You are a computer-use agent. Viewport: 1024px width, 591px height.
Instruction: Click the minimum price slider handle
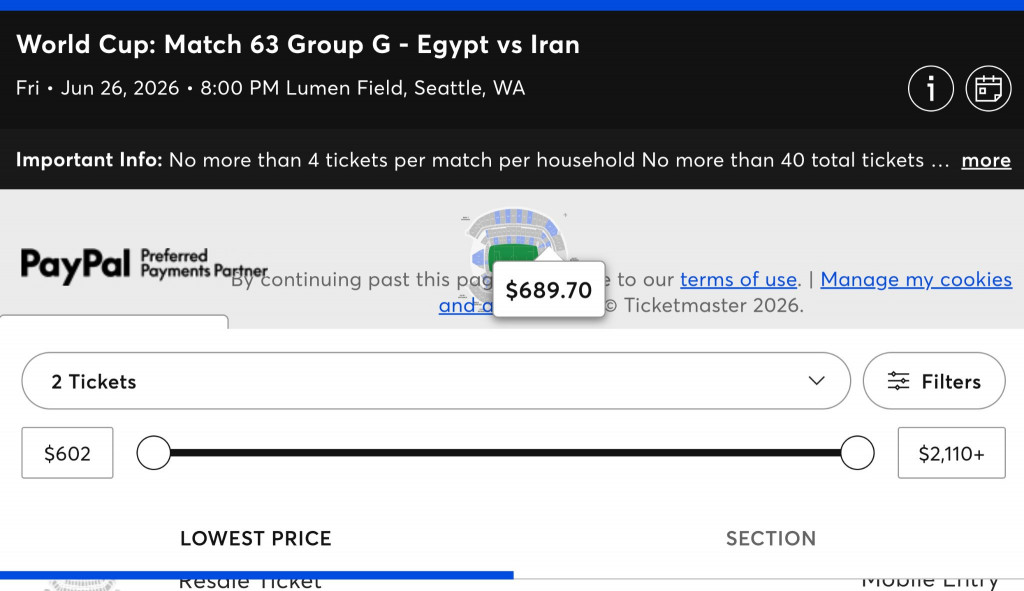click(x=153, y=453)
